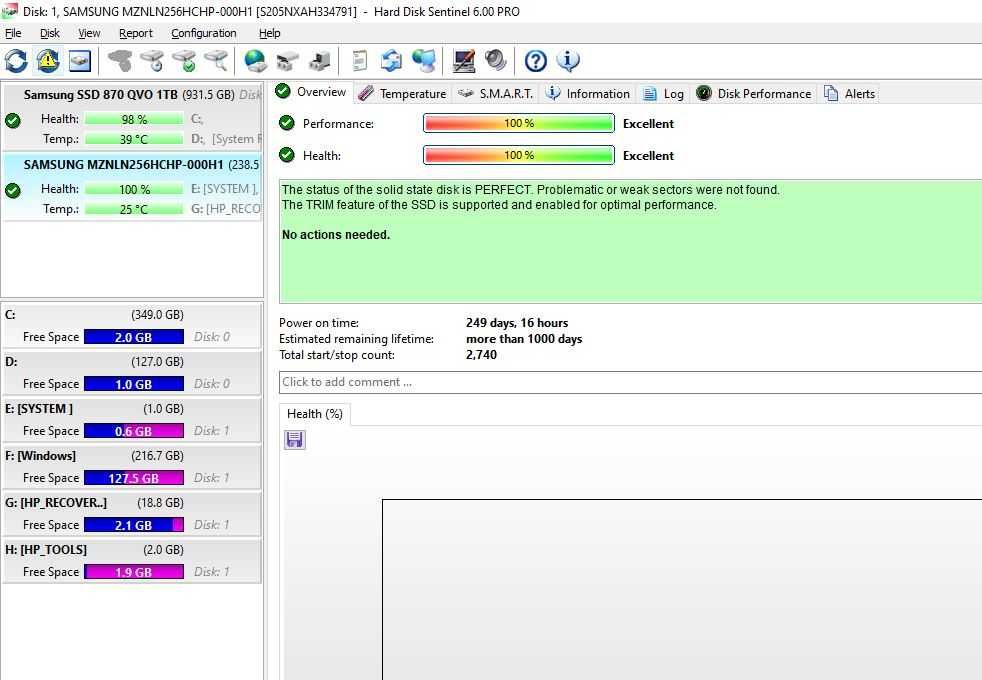982x680 pixels.
Task: Switch to the Temperature tab
Action: pos(403,93)
